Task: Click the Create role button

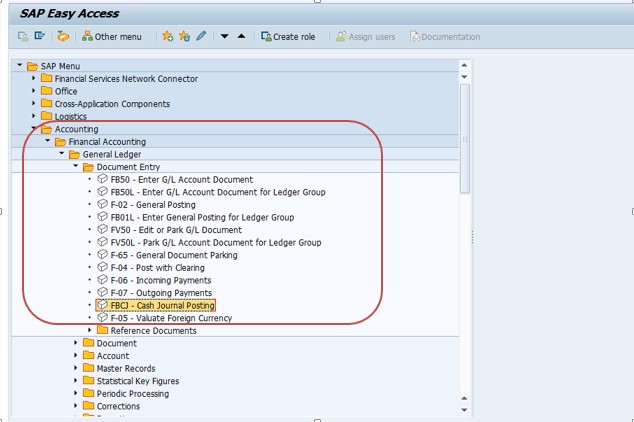Action: pos(288,36)
